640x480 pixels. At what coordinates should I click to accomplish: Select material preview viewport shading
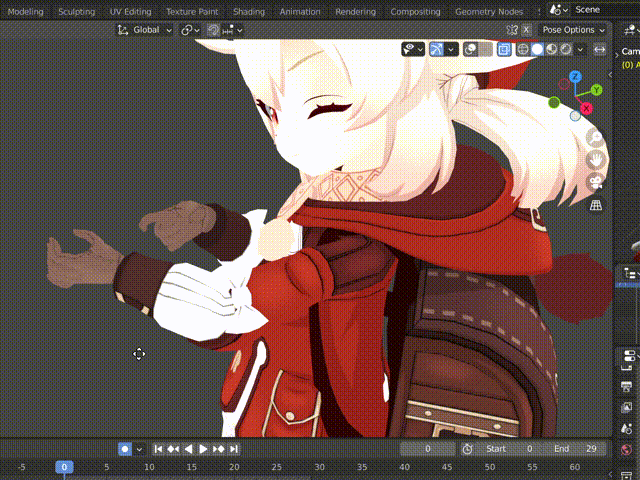pos(551,49)
